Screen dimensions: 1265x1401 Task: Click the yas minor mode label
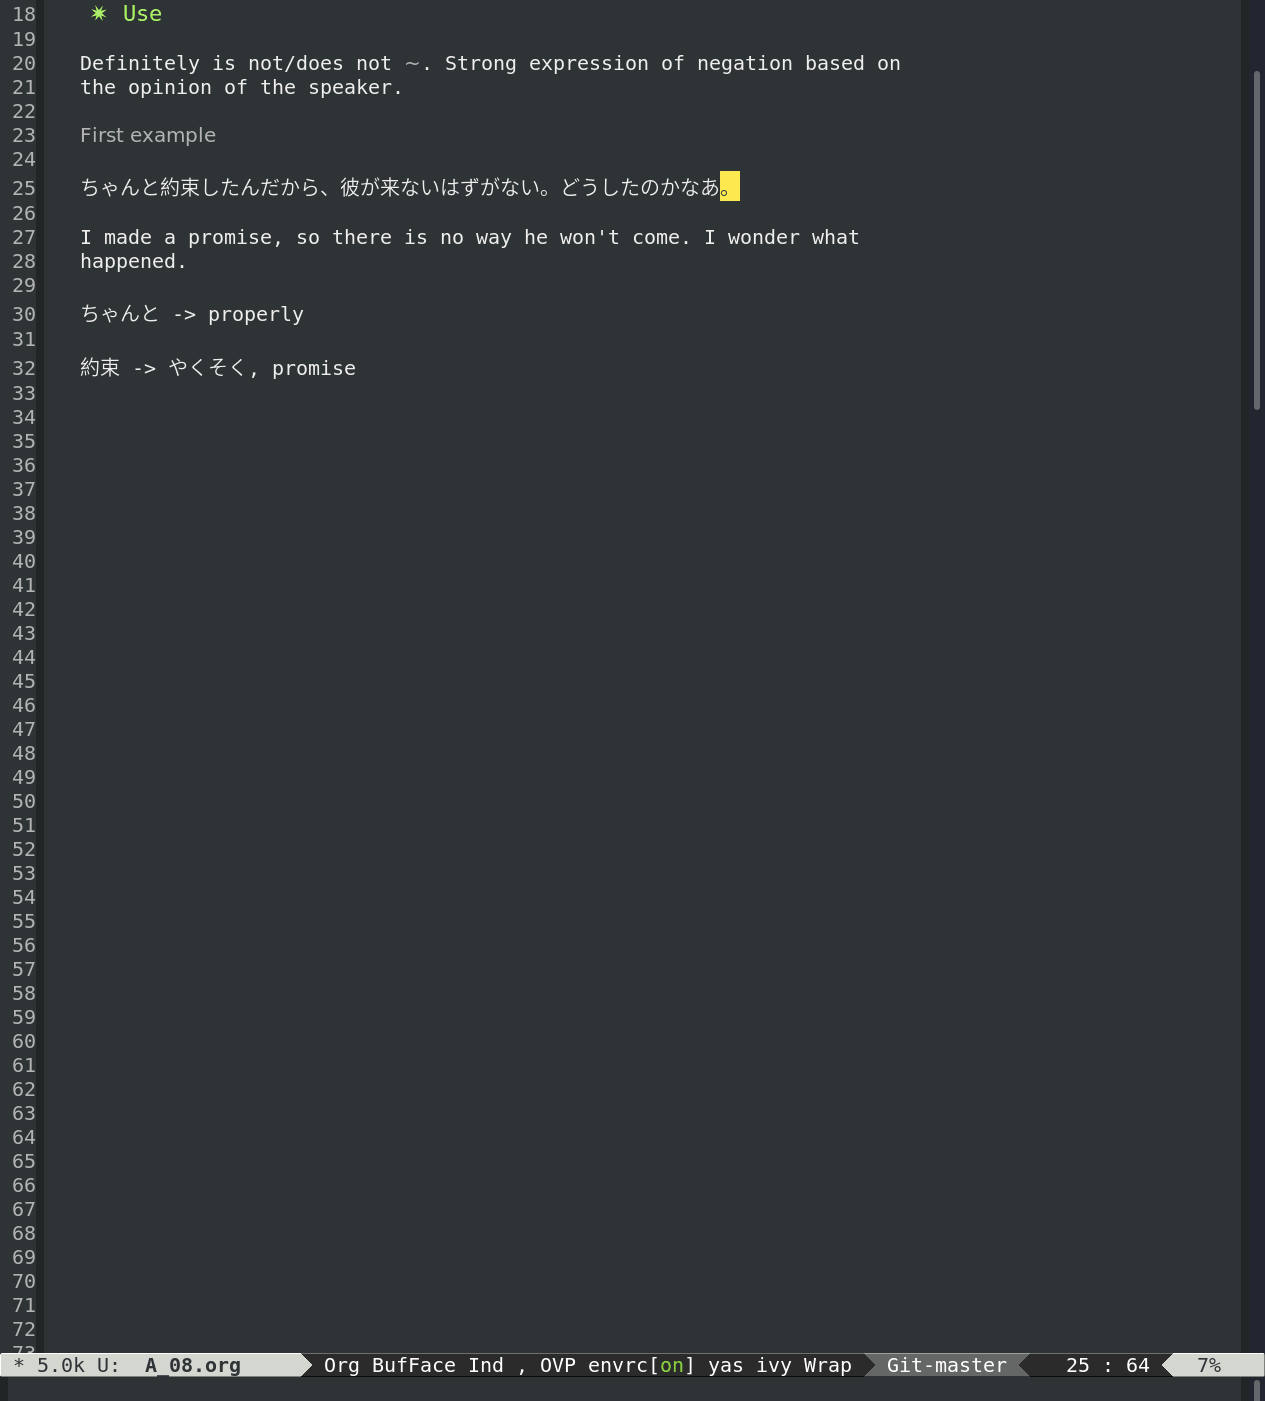pyautogui.click(x=726, y=1365)
